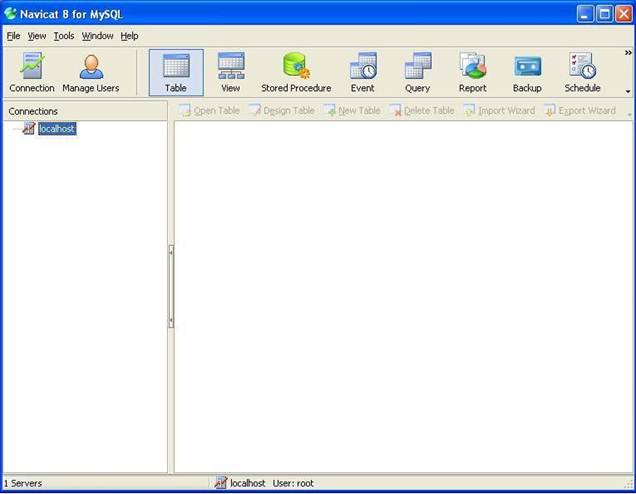Open Manage Users
Viewport: 636px width, 494px height.
(91, 72)
